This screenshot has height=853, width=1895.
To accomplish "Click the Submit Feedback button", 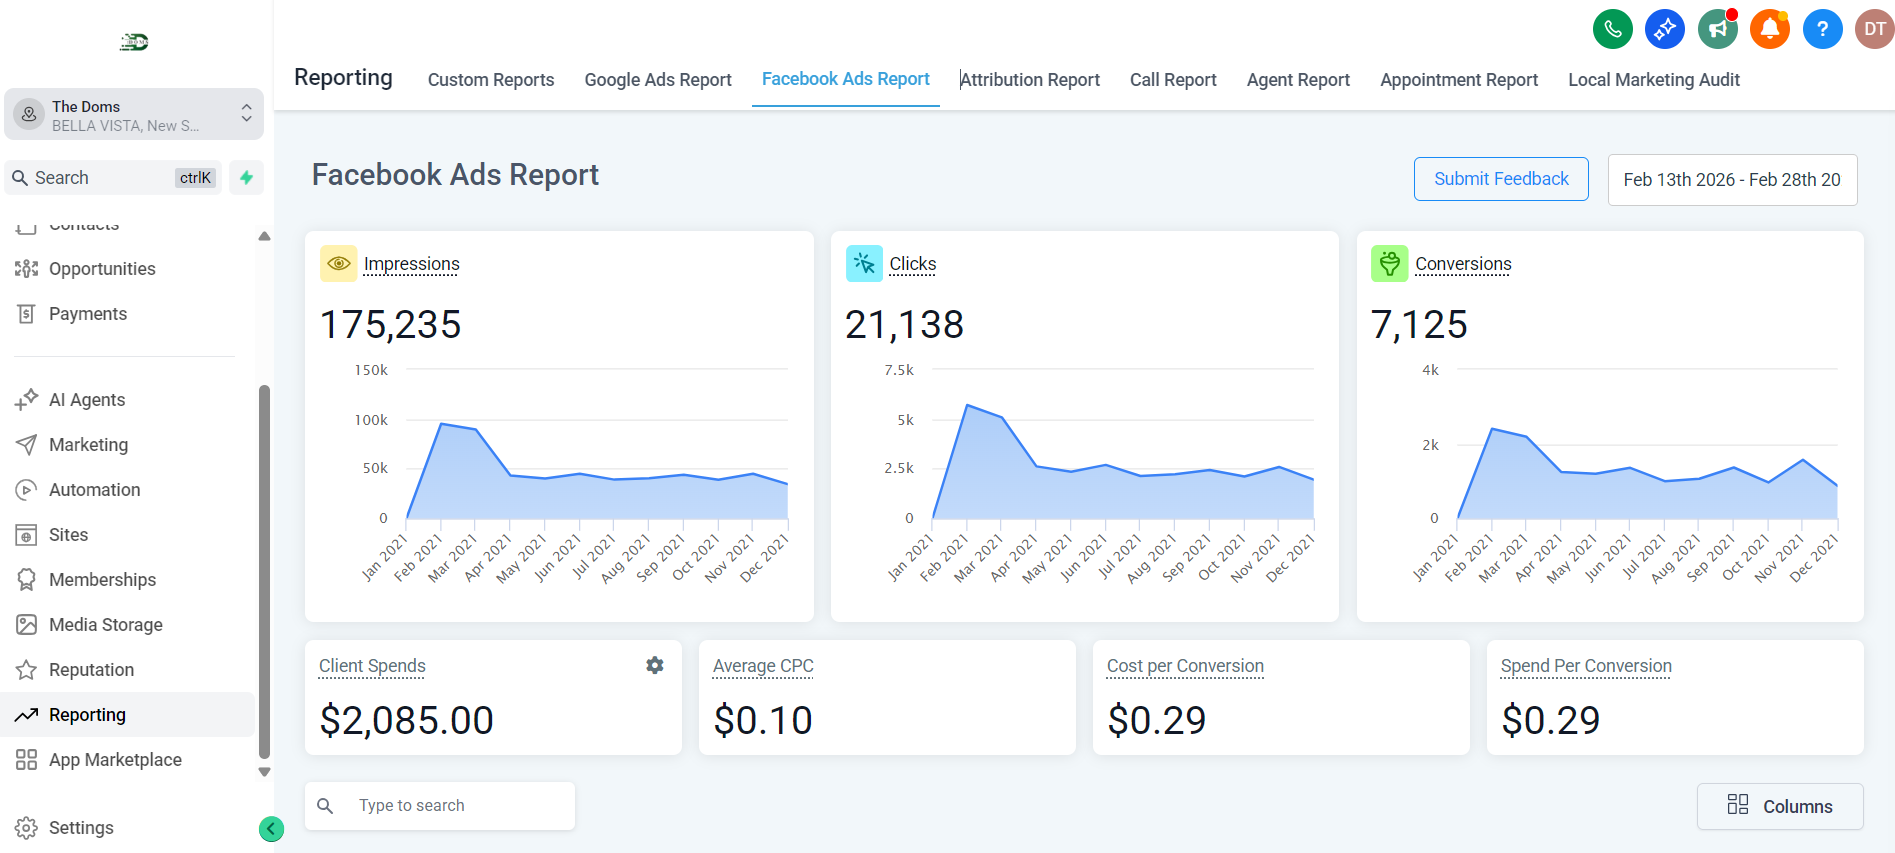I will (x=1500, y=179).
